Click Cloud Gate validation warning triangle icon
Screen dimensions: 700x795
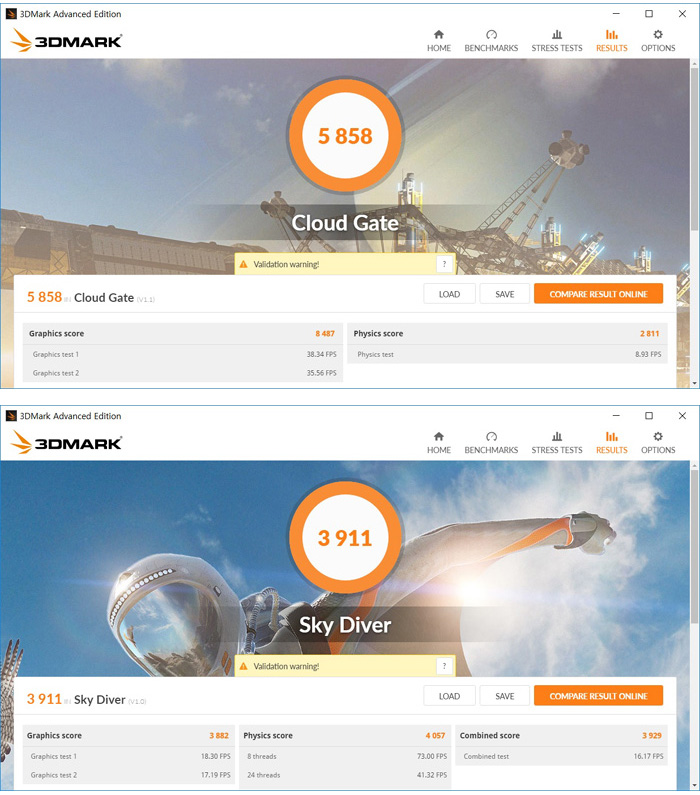click(x=243, y=264)
